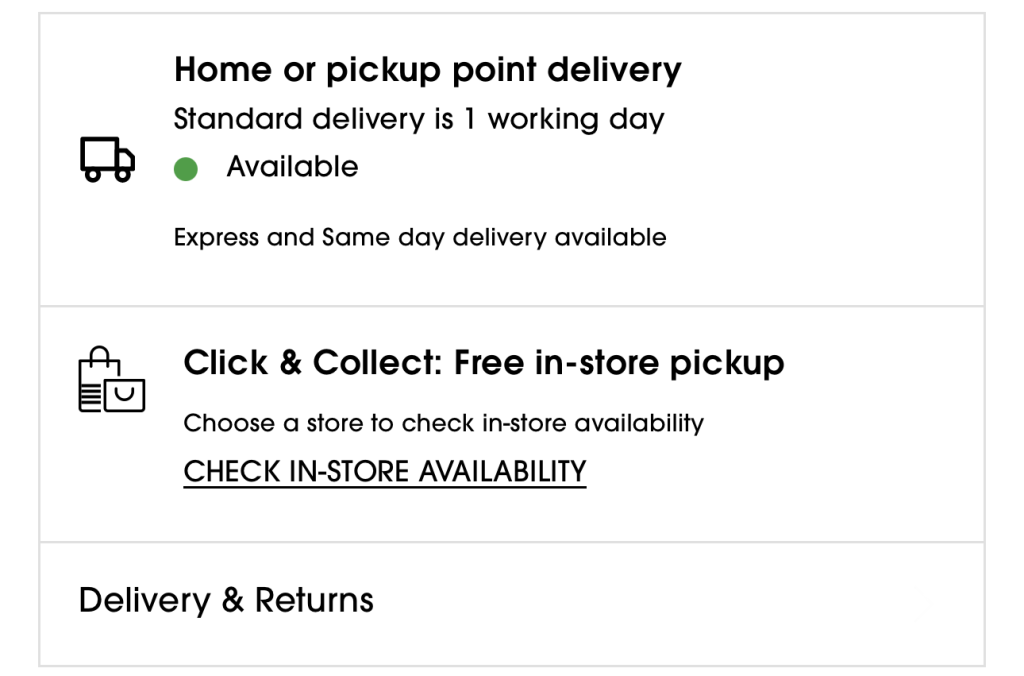1024x676 pixels.
Task: Click 'Express and Same day delivery available' note
Action: 419,238
